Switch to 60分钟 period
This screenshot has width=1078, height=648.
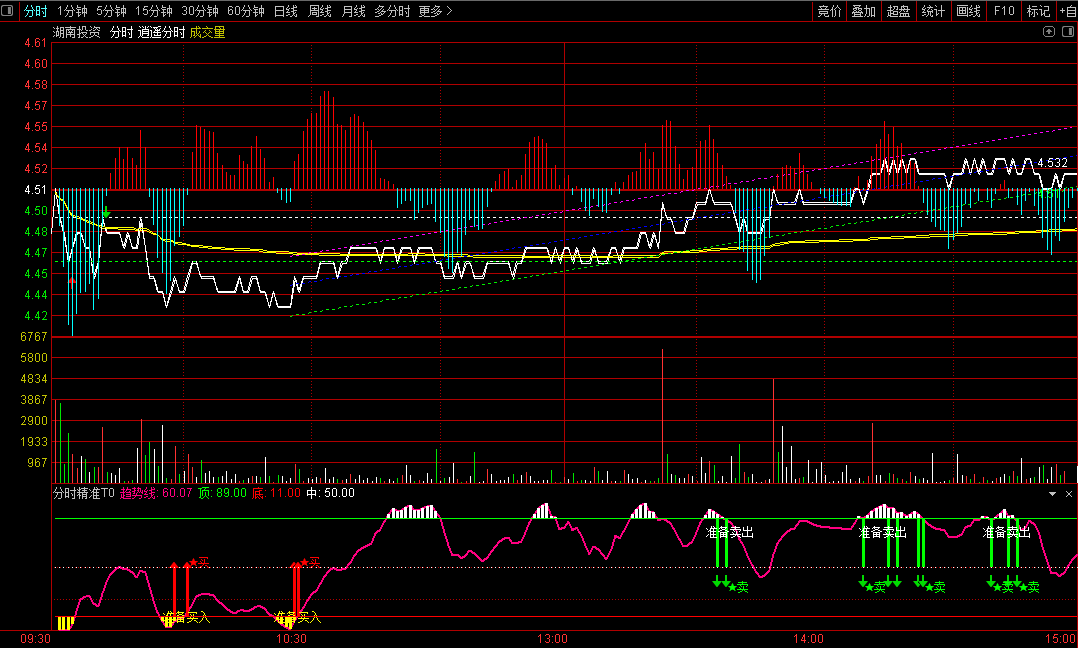pyautogui.click(x=246, y=11)
